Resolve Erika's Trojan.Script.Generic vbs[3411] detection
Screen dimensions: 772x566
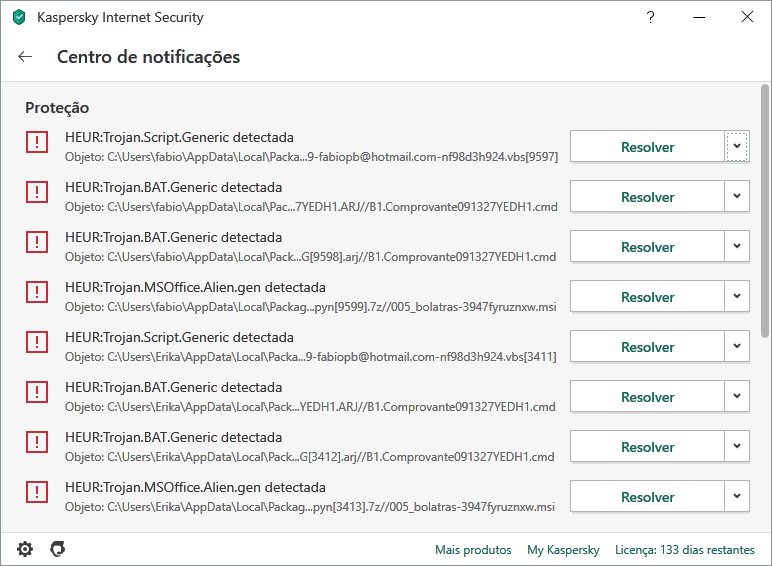(x=647, y=347)
